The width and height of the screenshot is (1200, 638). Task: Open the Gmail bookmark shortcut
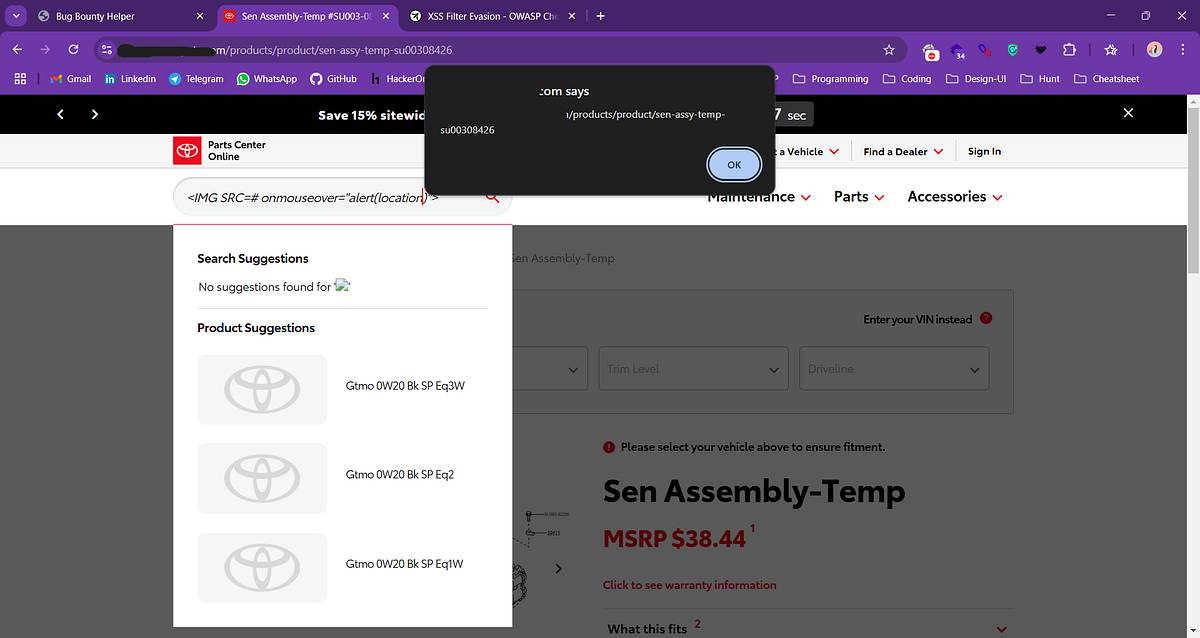[x=70, y=78]
